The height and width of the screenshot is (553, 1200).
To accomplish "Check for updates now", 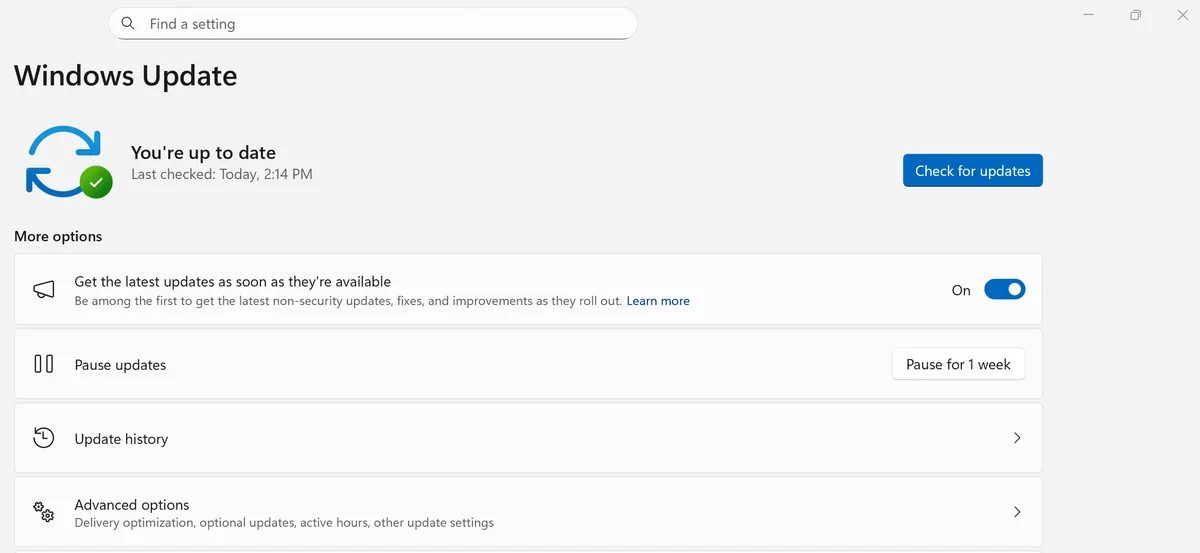I will tap(973, 171).
